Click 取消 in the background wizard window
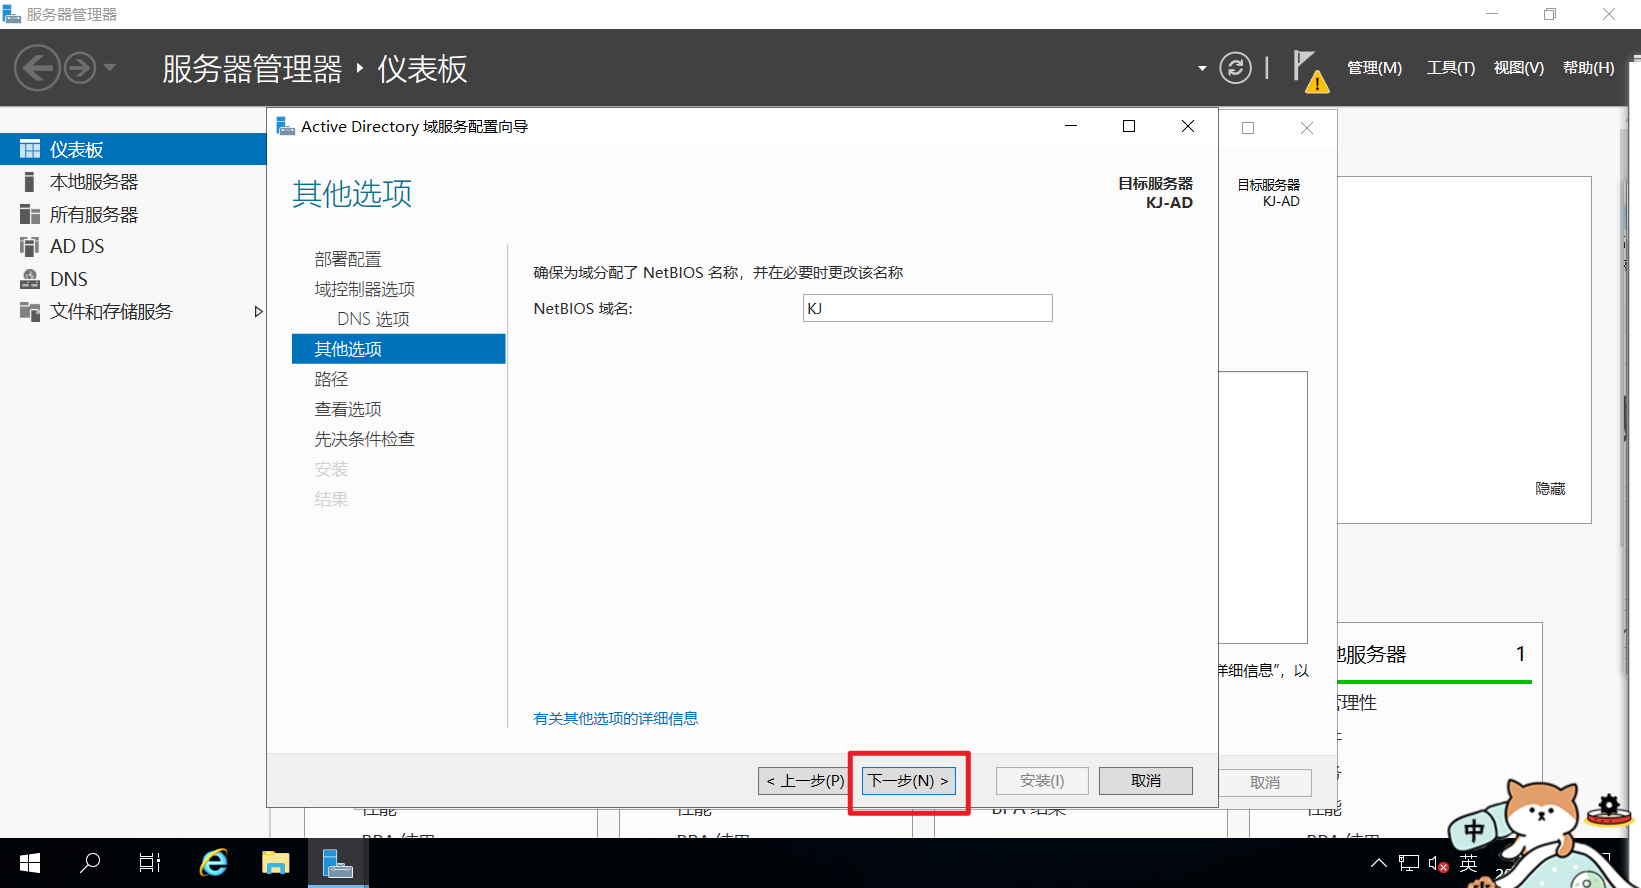 click(x=1265, y=783)
